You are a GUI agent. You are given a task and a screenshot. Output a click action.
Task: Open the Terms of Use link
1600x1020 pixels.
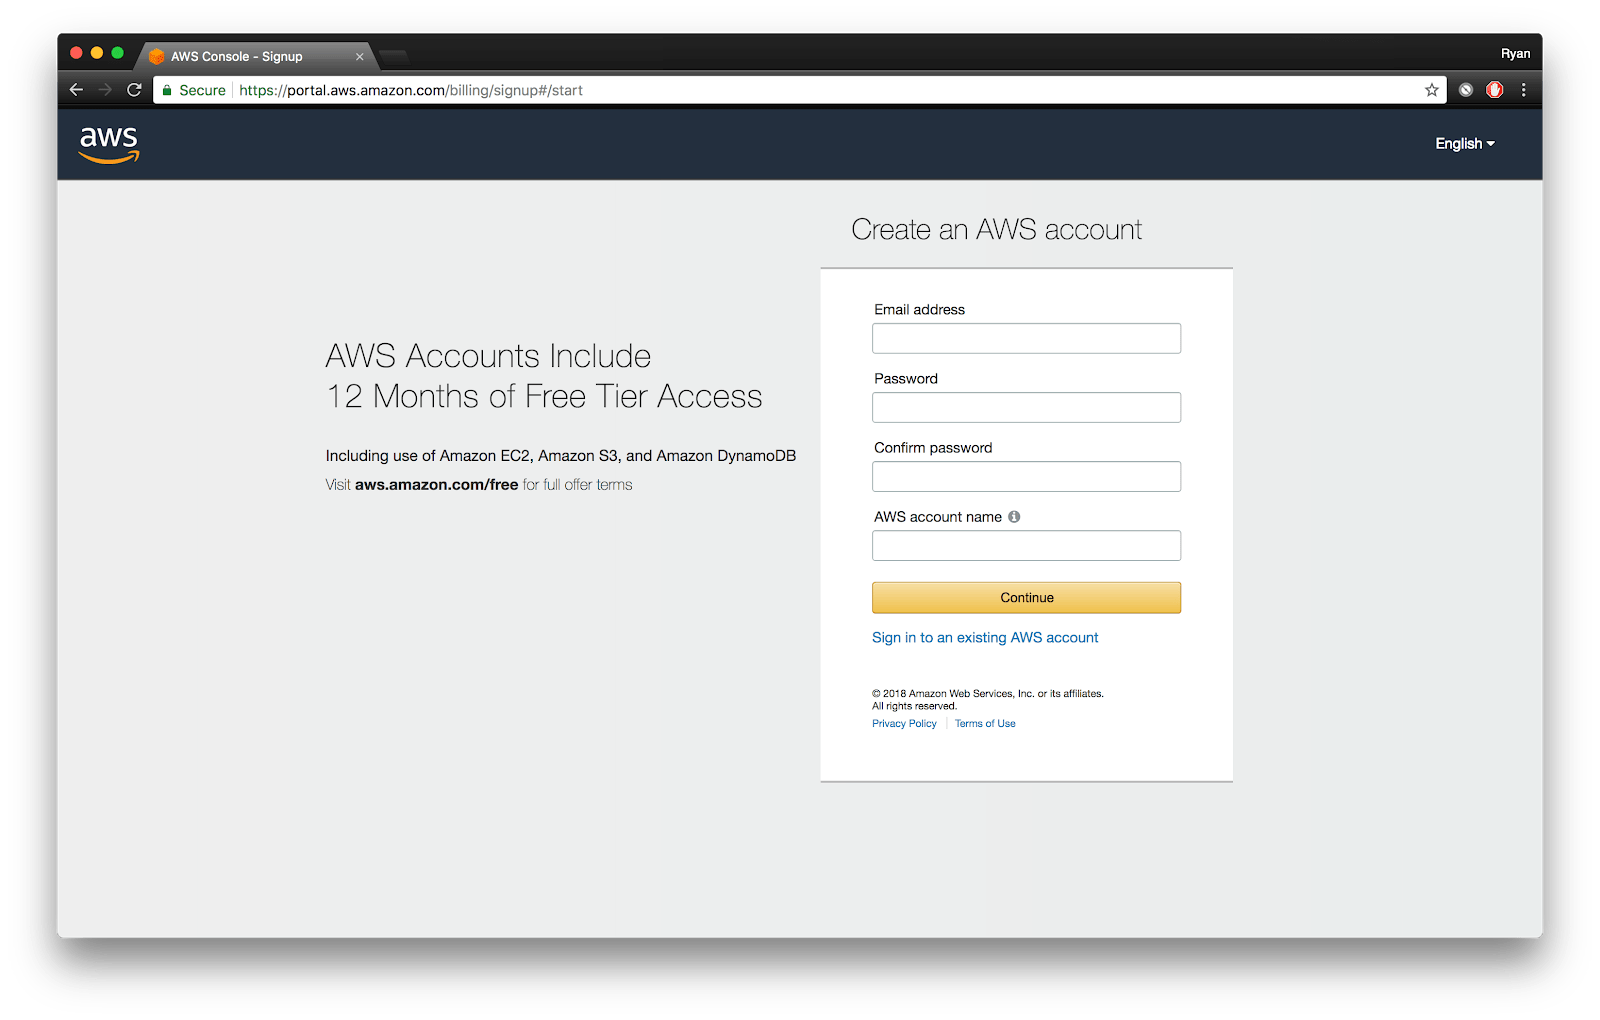tap(984, 723)
